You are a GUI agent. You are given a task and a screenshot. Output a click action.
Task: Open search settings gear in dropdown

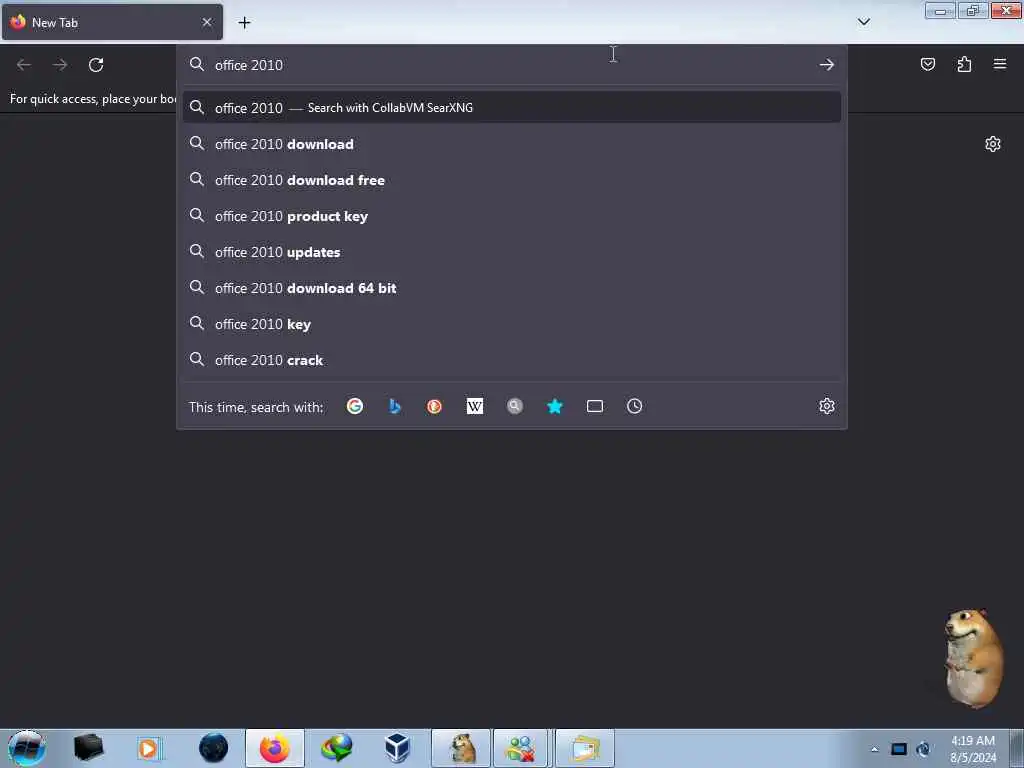pyautogui.click(x=827, y=406)
